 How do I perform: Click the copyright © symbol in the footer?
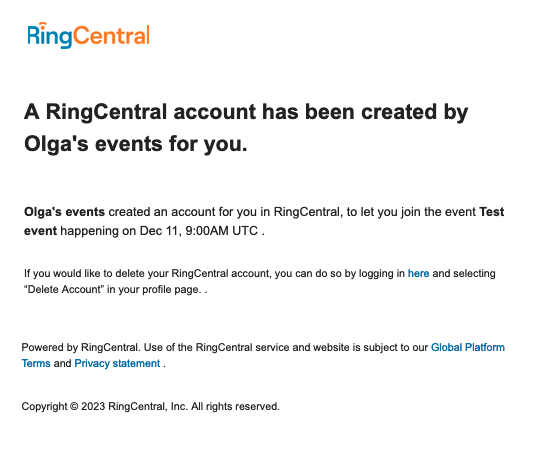74,406
